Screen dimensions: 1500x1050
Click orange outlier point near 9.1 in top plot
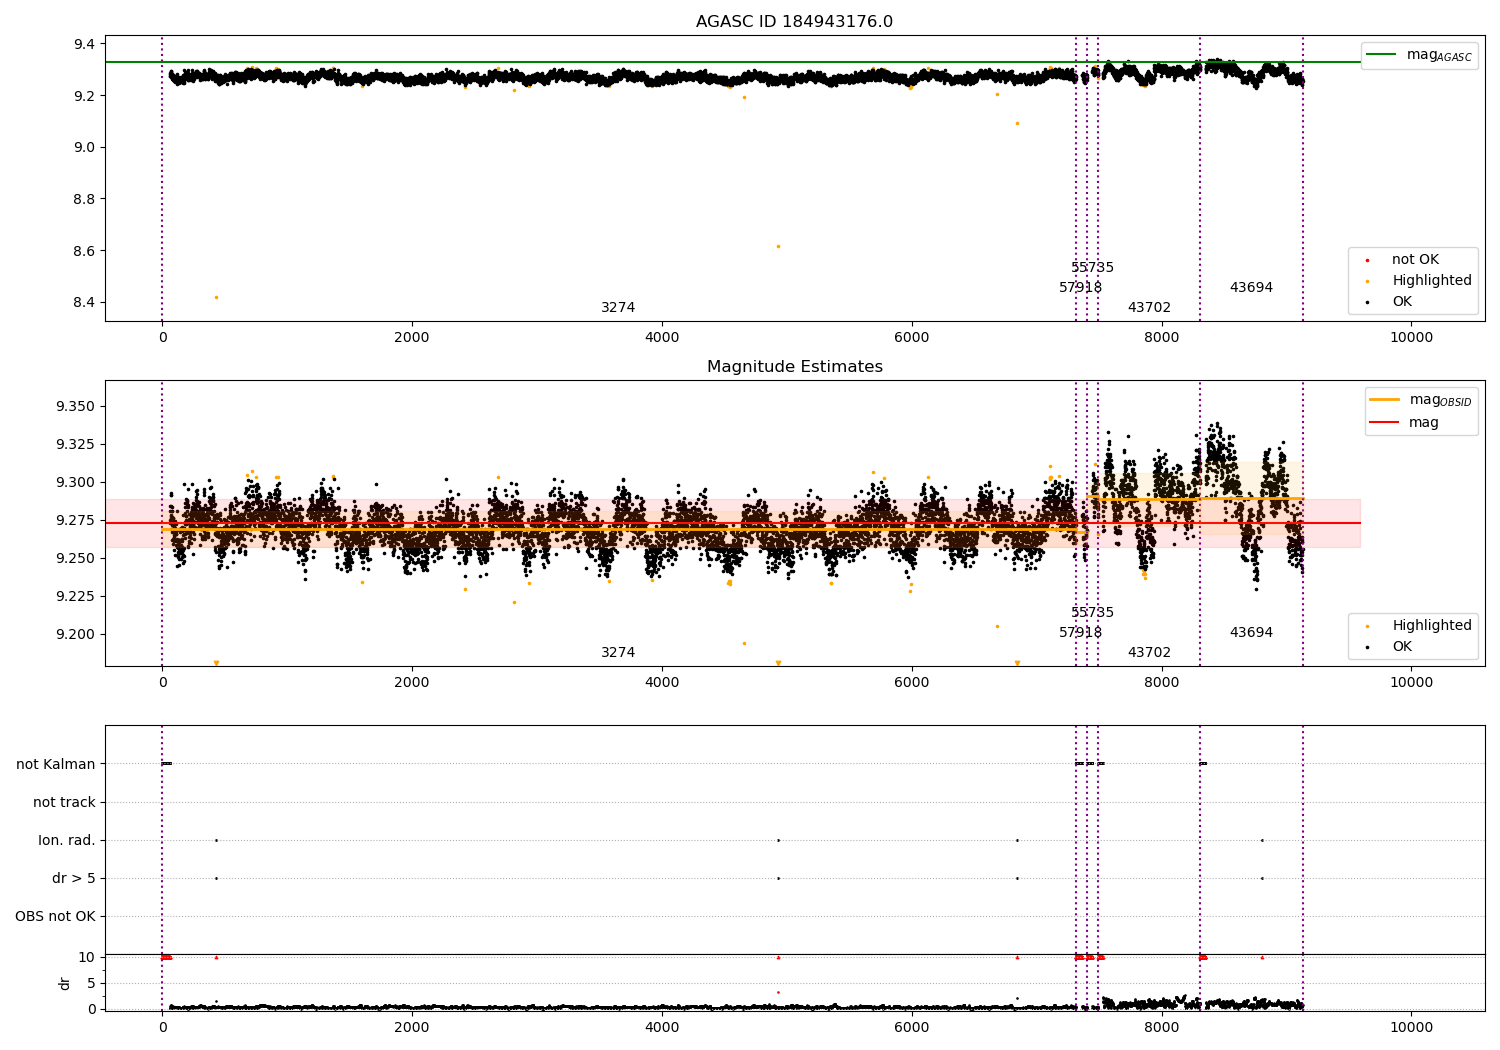[1017, 123]
